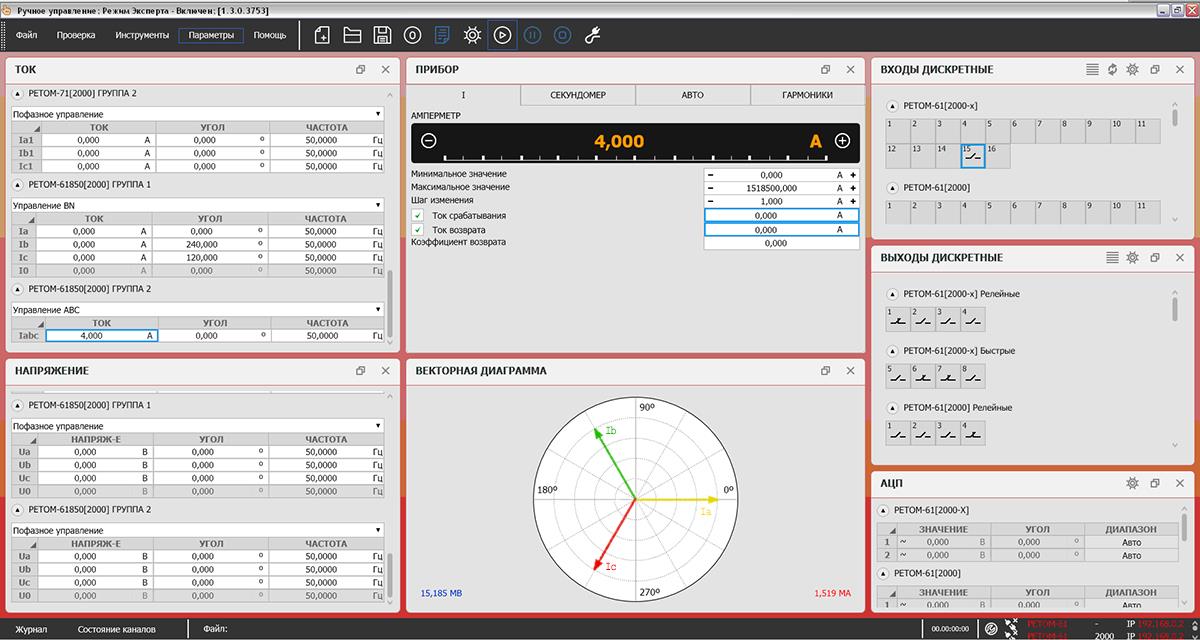Toggle relay output 3 of РЕТОМ-61[2000-х] Релейные
The width and height of the screenshot is (1200, 640).
point(948,319)
